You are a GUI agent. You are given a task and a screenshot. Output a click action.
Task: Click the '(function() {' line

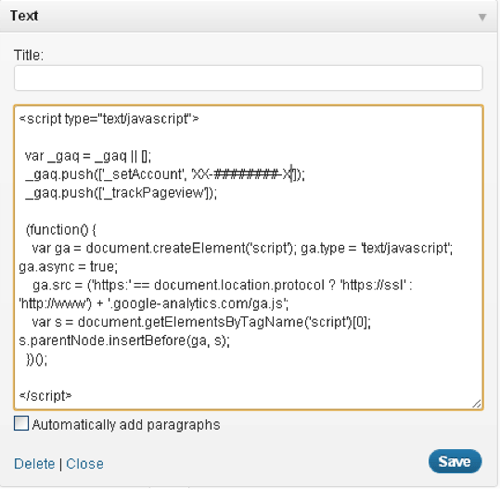pos(61,230)
